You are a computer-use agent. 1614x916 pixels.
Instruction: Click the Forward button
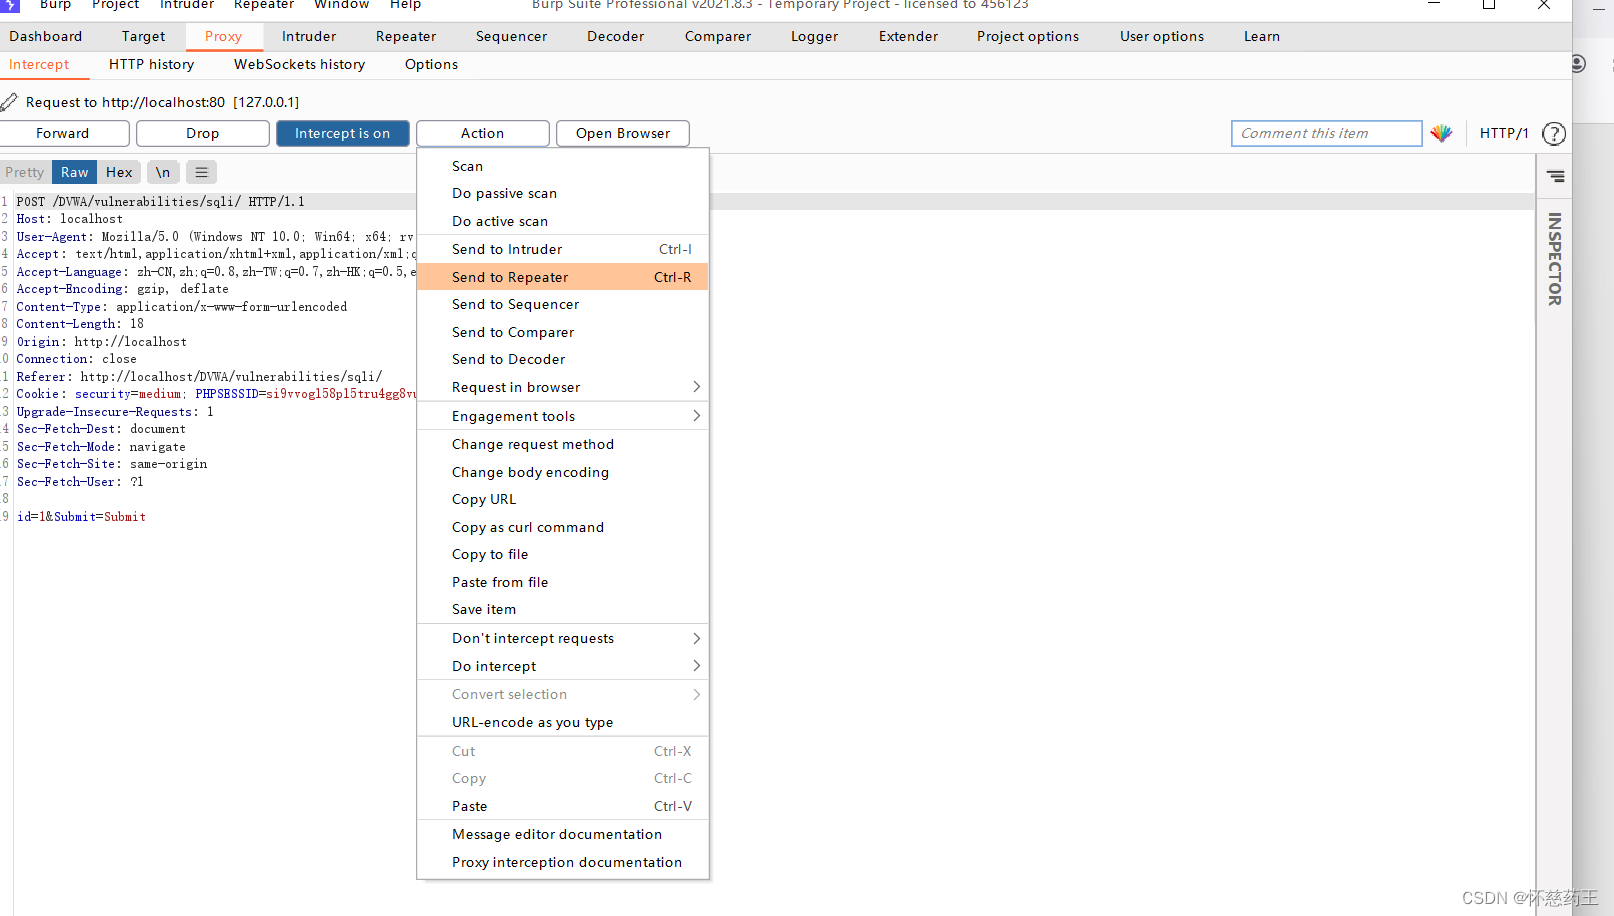[63, 133]
